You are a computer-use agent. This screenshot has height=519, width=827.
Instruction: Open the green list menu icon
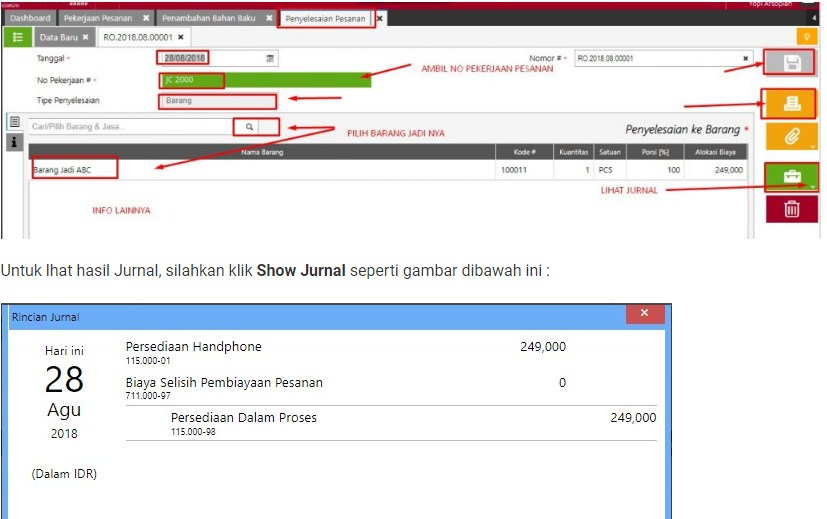point(17,37)
